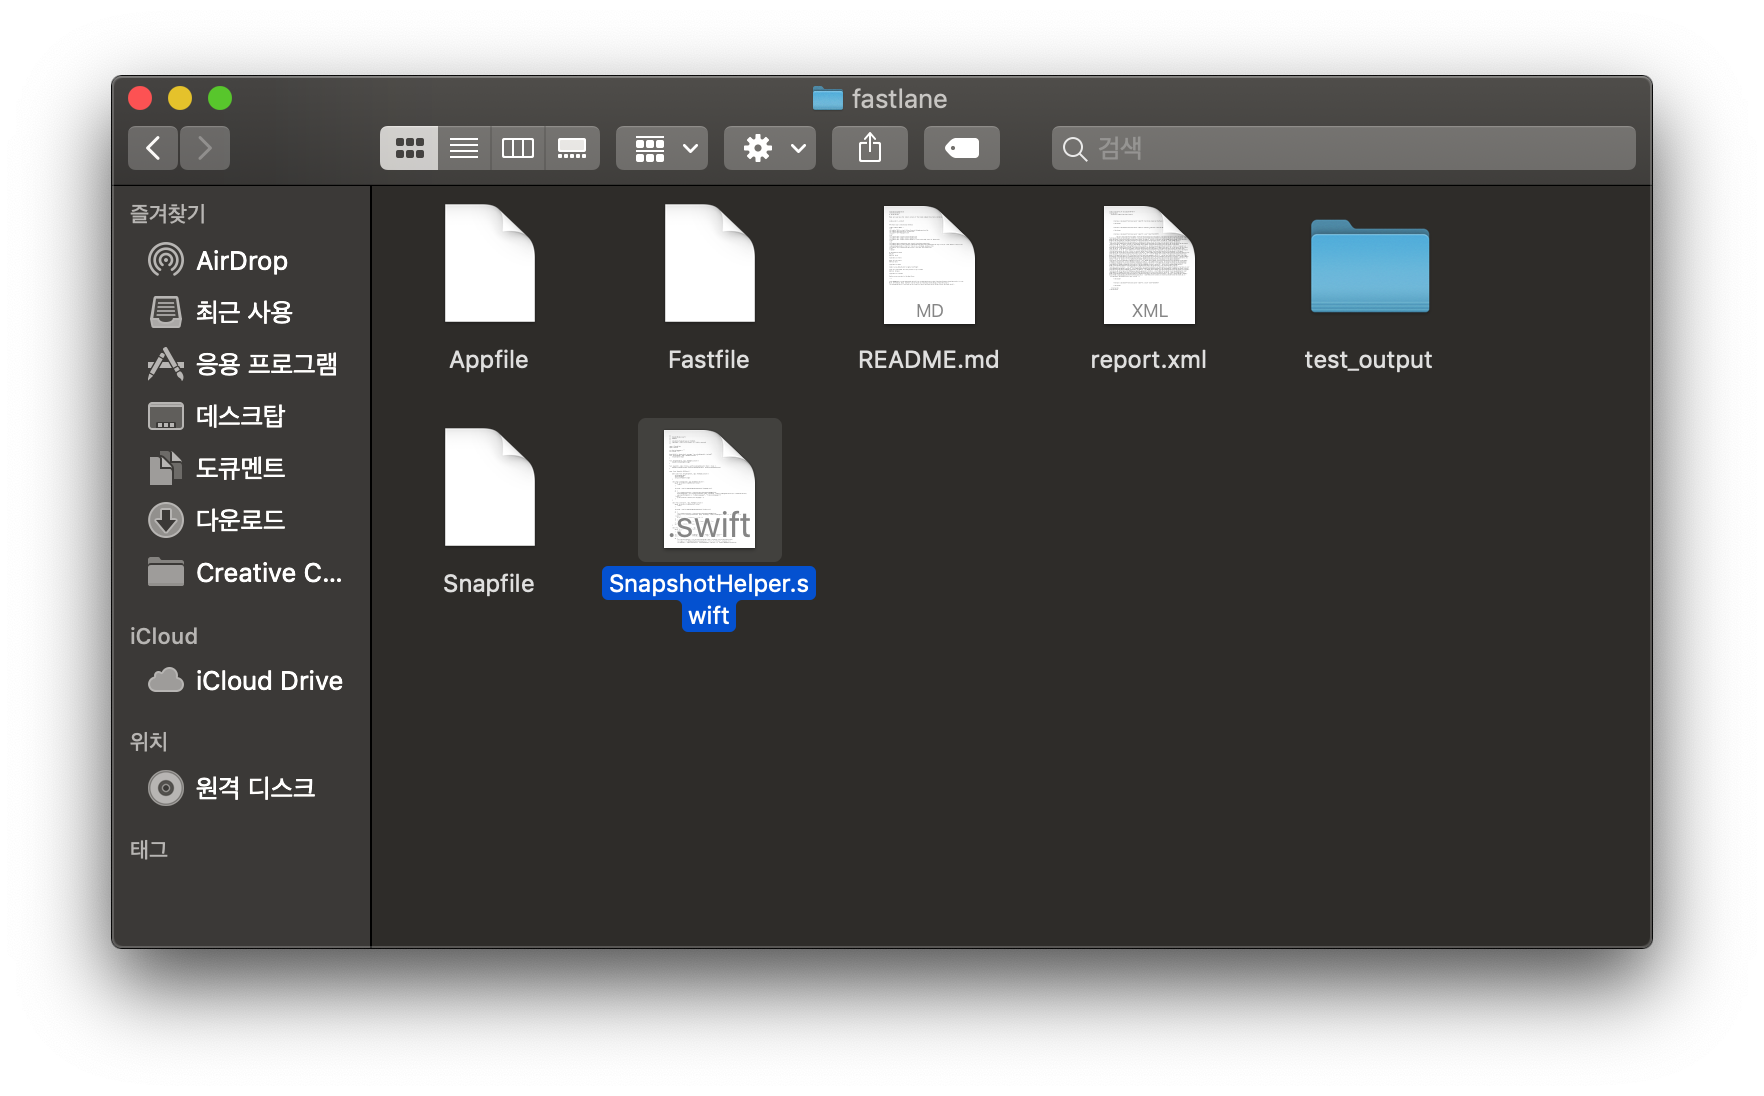This screenshot has width=1764, height=1096.
Task: Open iCloud Drive in the sidebar
Action: pyautogui.click(x=240, y=681)
